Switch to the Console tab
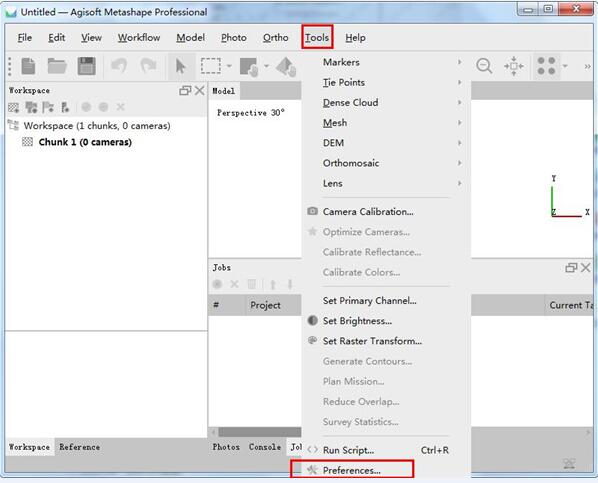 click(265, 447)
